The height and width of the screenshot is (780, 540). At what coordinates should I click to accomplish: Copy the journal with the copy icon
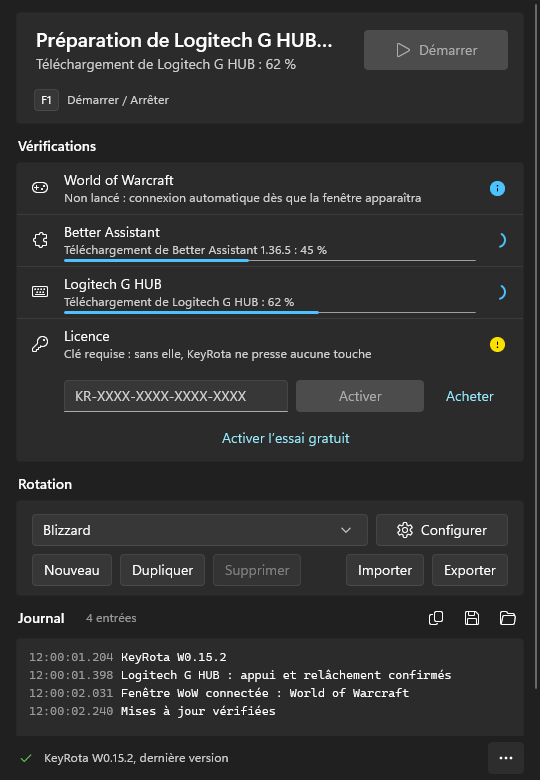coord(436,618)
